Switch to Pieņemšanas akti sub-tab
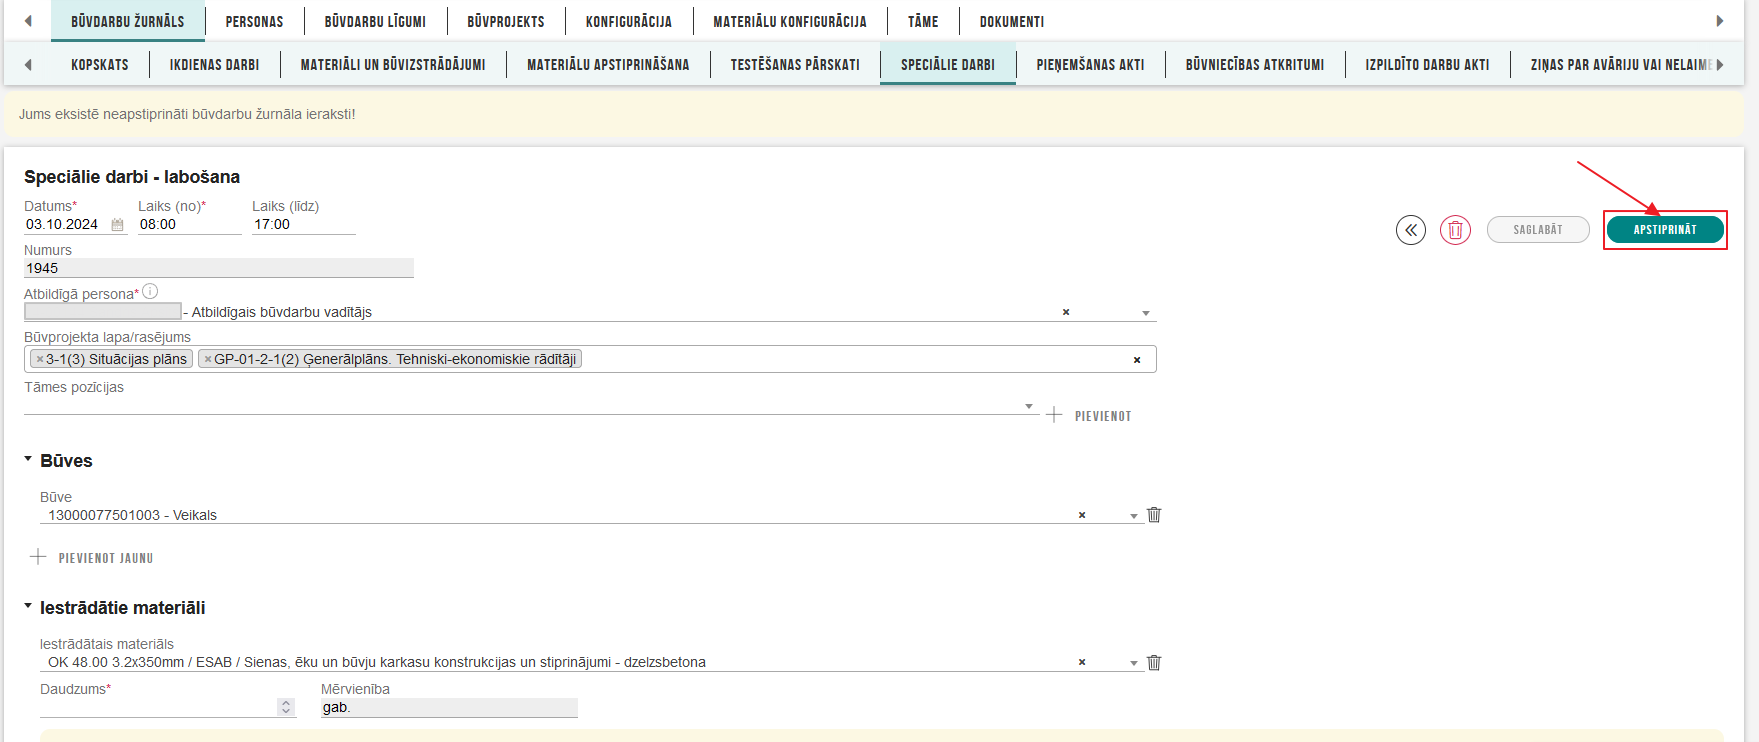The height and width of the screenshot is (742, 1759). (x=1090, y=64)
